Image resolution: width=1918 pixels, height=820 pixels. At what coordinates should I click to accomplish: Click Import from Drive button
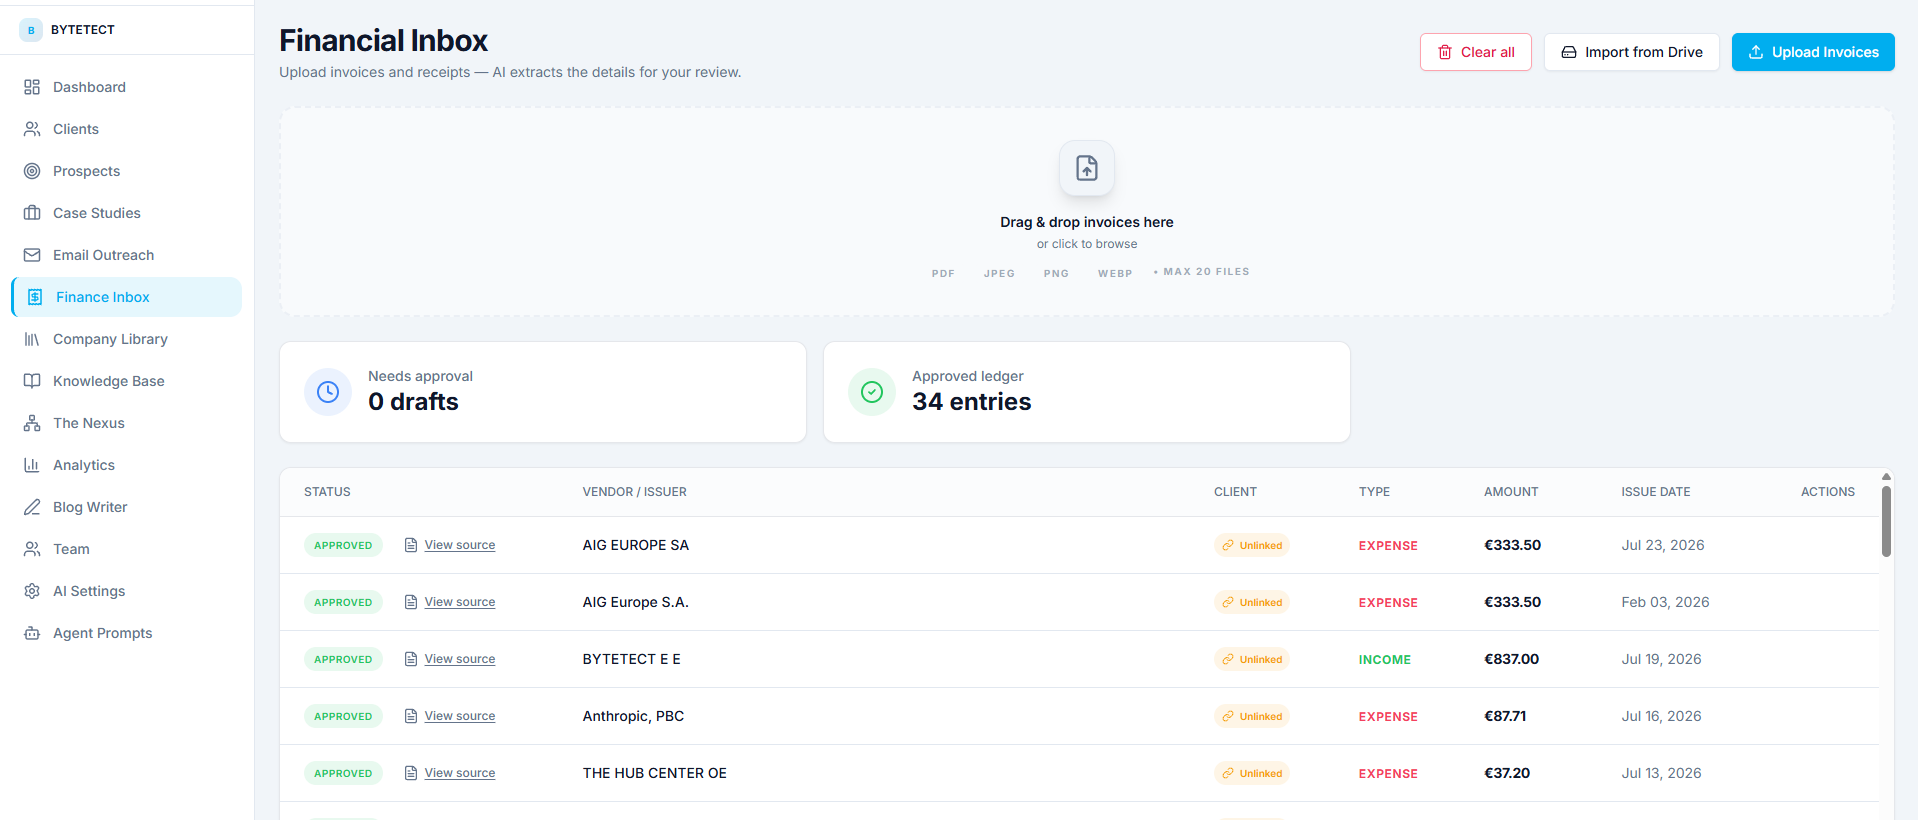pos(1632,52)
